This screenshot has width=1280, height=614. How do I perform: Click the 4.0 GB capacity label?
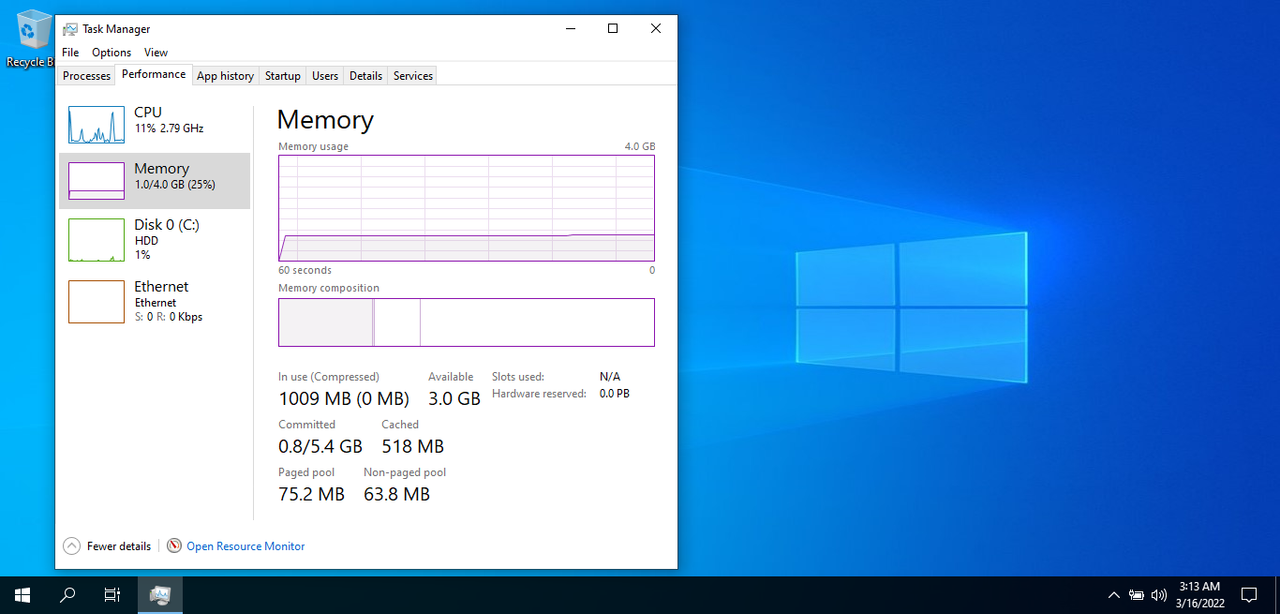pyautogui.click(x=640, y=146)
